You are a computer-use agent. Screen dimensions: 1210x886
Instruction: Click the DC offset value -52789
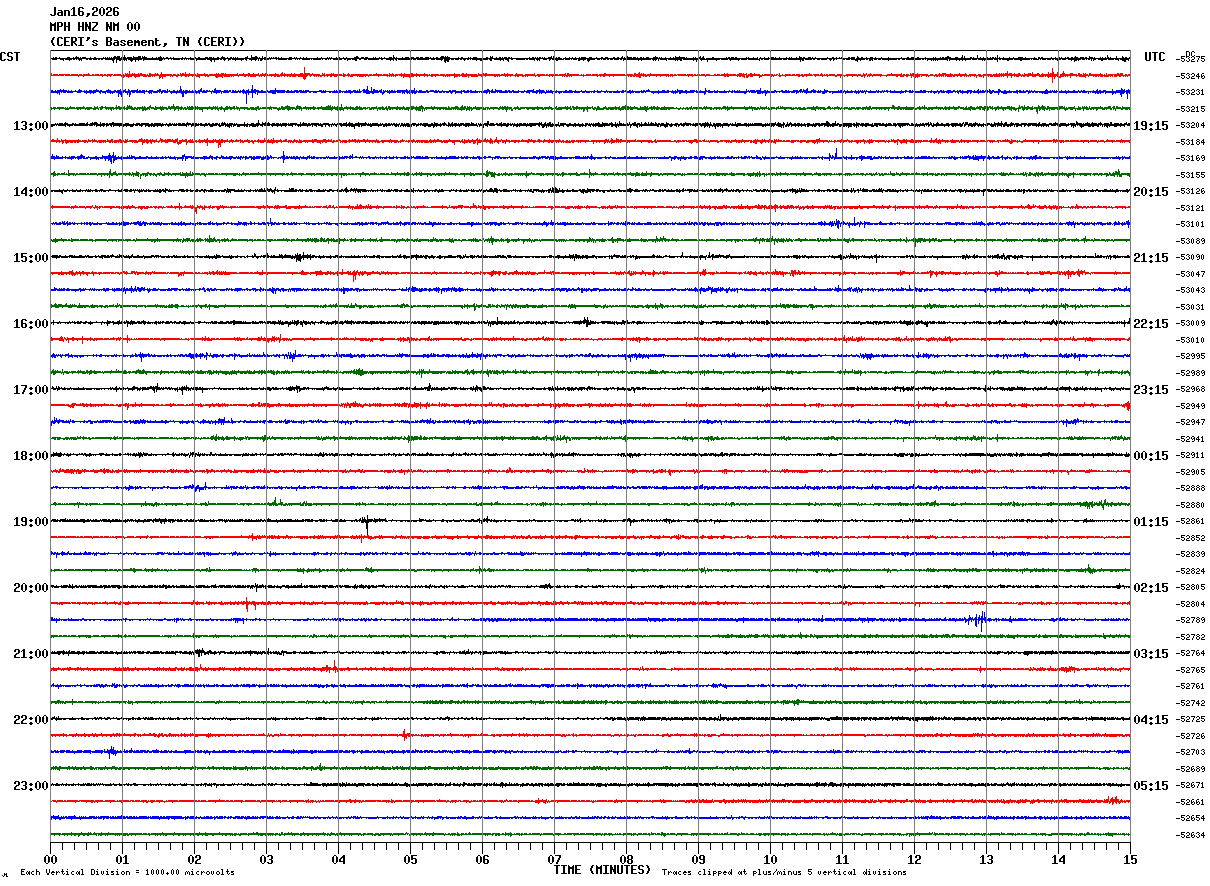(1190, 620)
